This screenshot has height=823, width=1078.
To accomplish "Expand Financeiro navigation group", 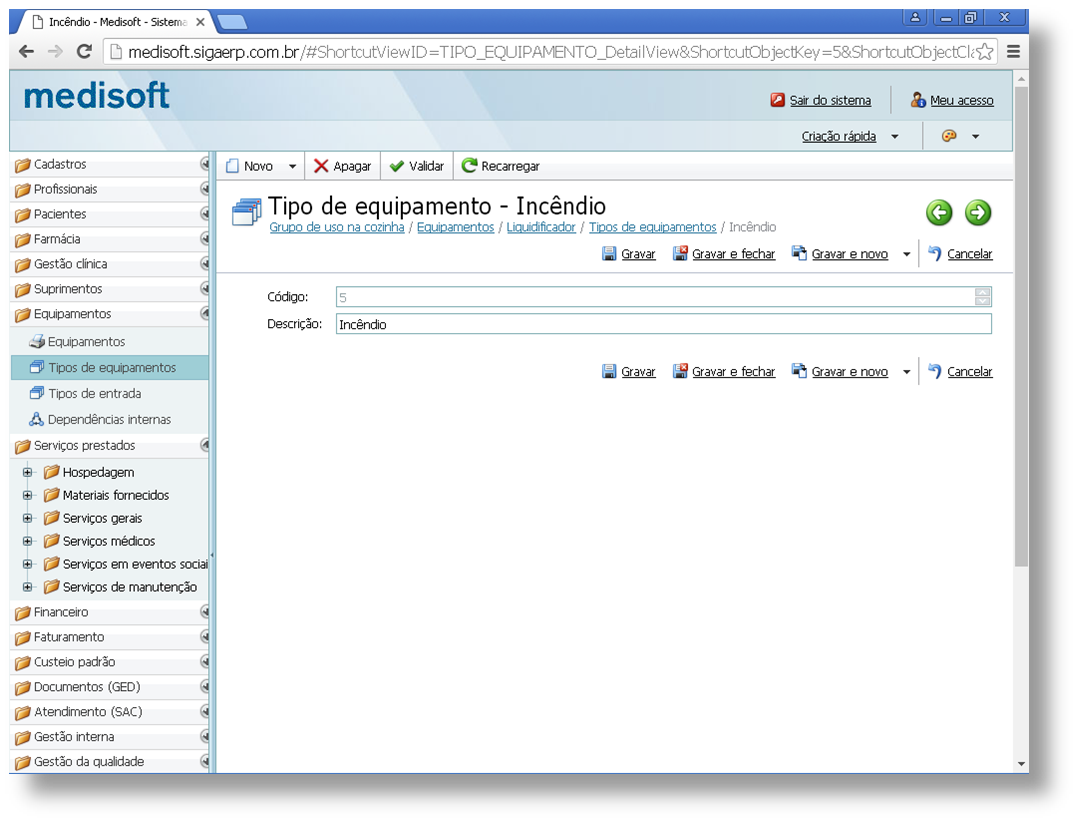I will coord(110,612).
